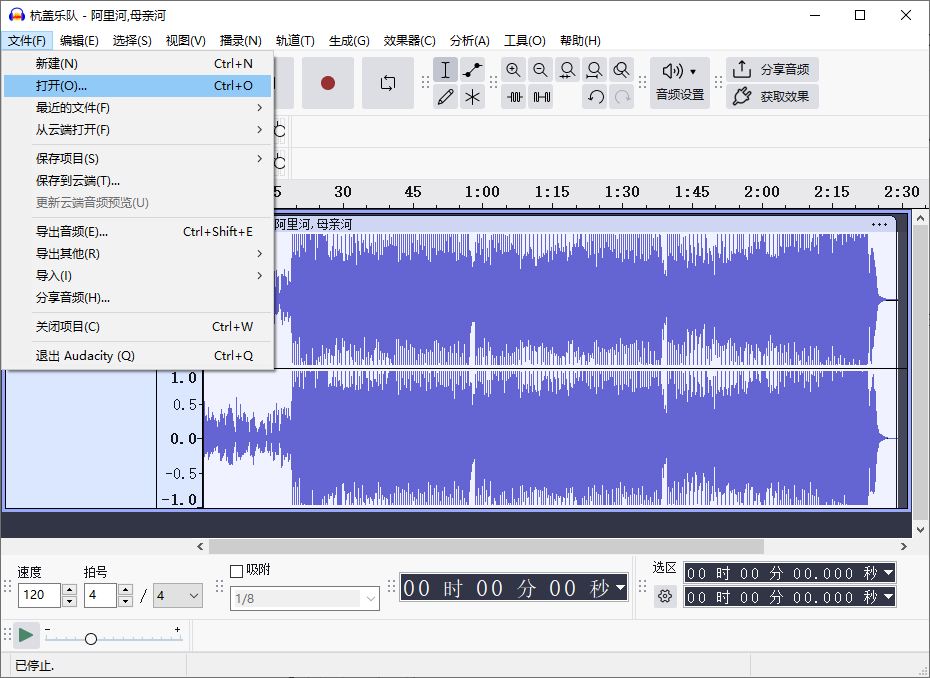Click the 分享音频 toolbar button
This screenshot has width=930, height=678.
[772, 70]
